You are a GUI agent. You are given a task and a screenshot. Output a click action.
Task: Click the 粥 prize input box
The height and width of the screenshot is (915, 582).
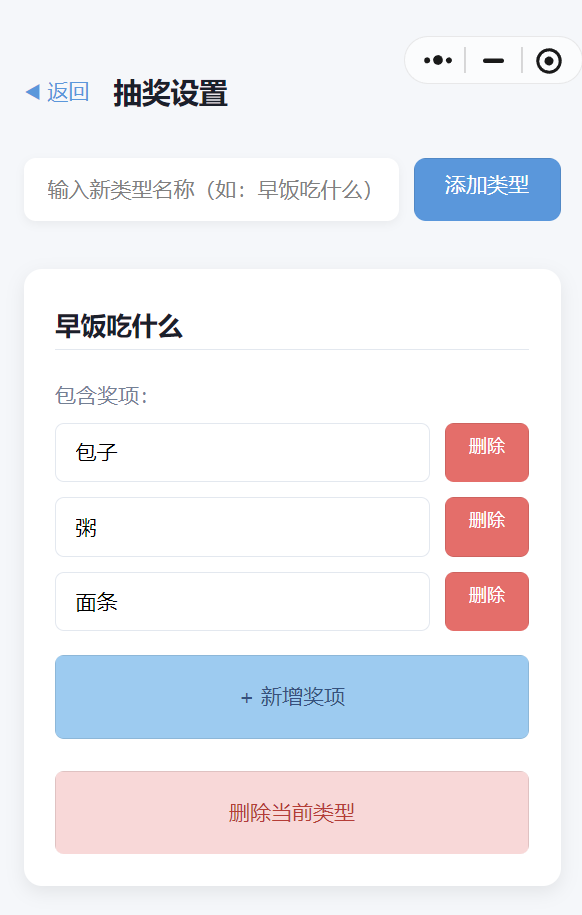(x=242, y=527)
